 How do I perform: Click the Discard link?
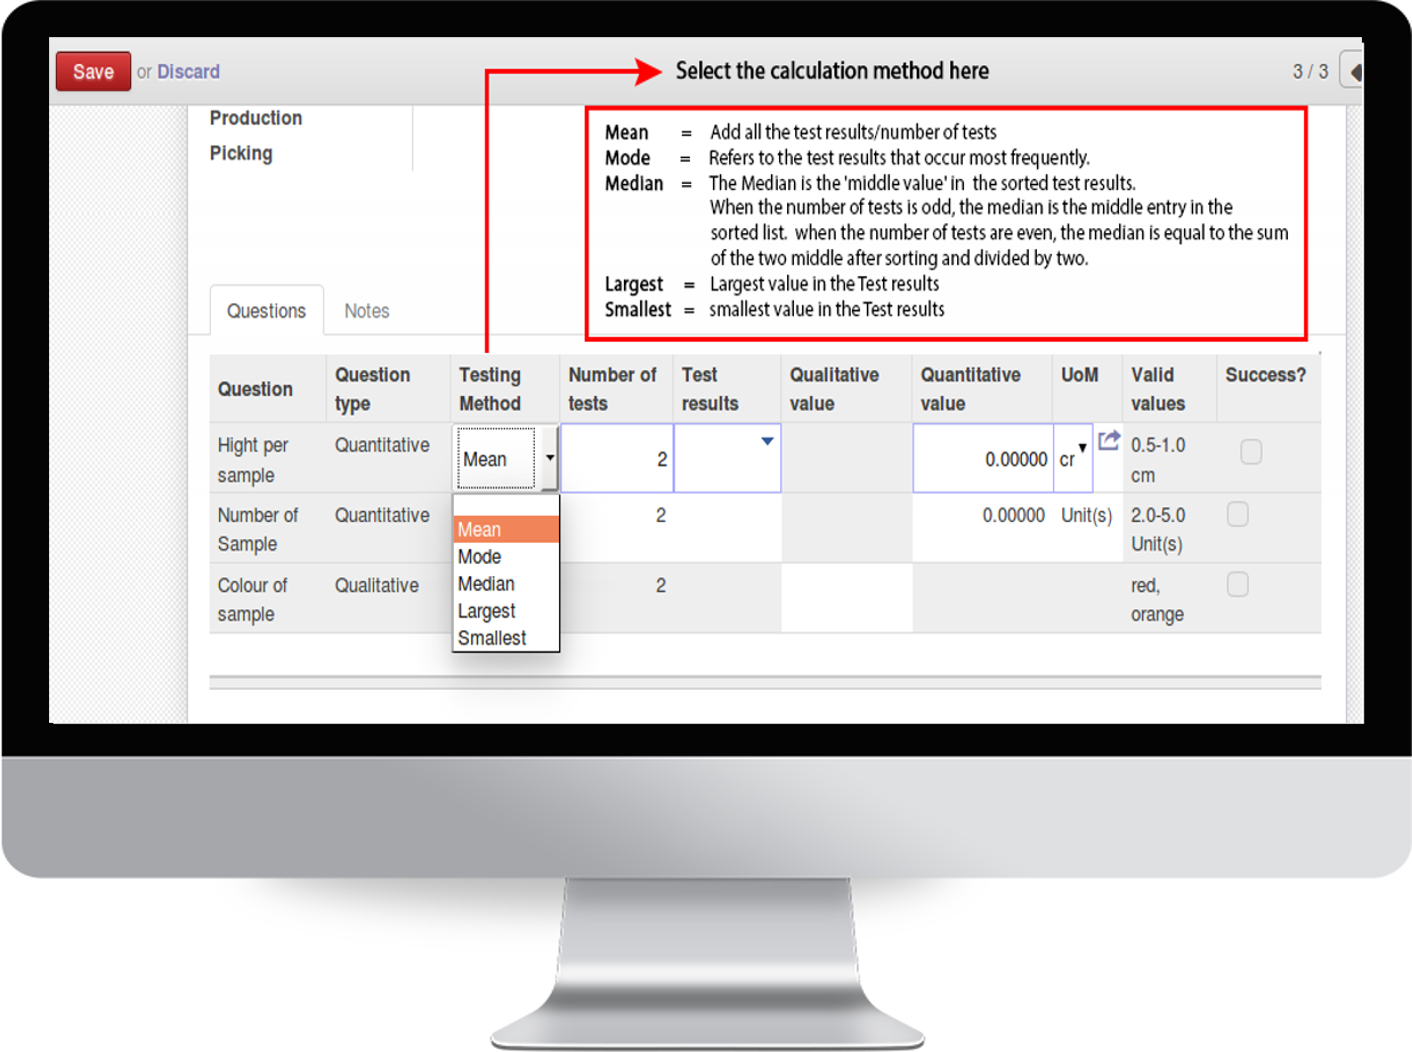188,72
